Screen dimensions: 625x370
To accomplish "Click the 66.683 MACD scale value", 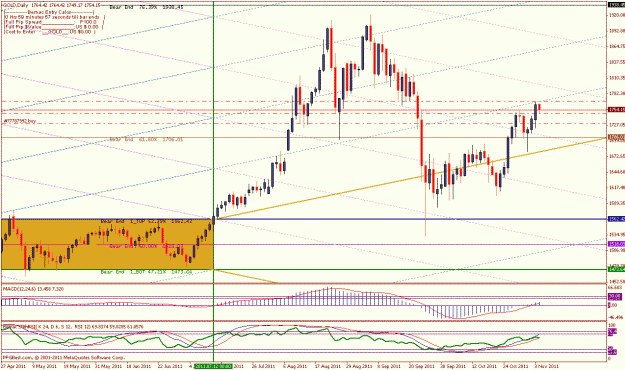I will point(616,287).
